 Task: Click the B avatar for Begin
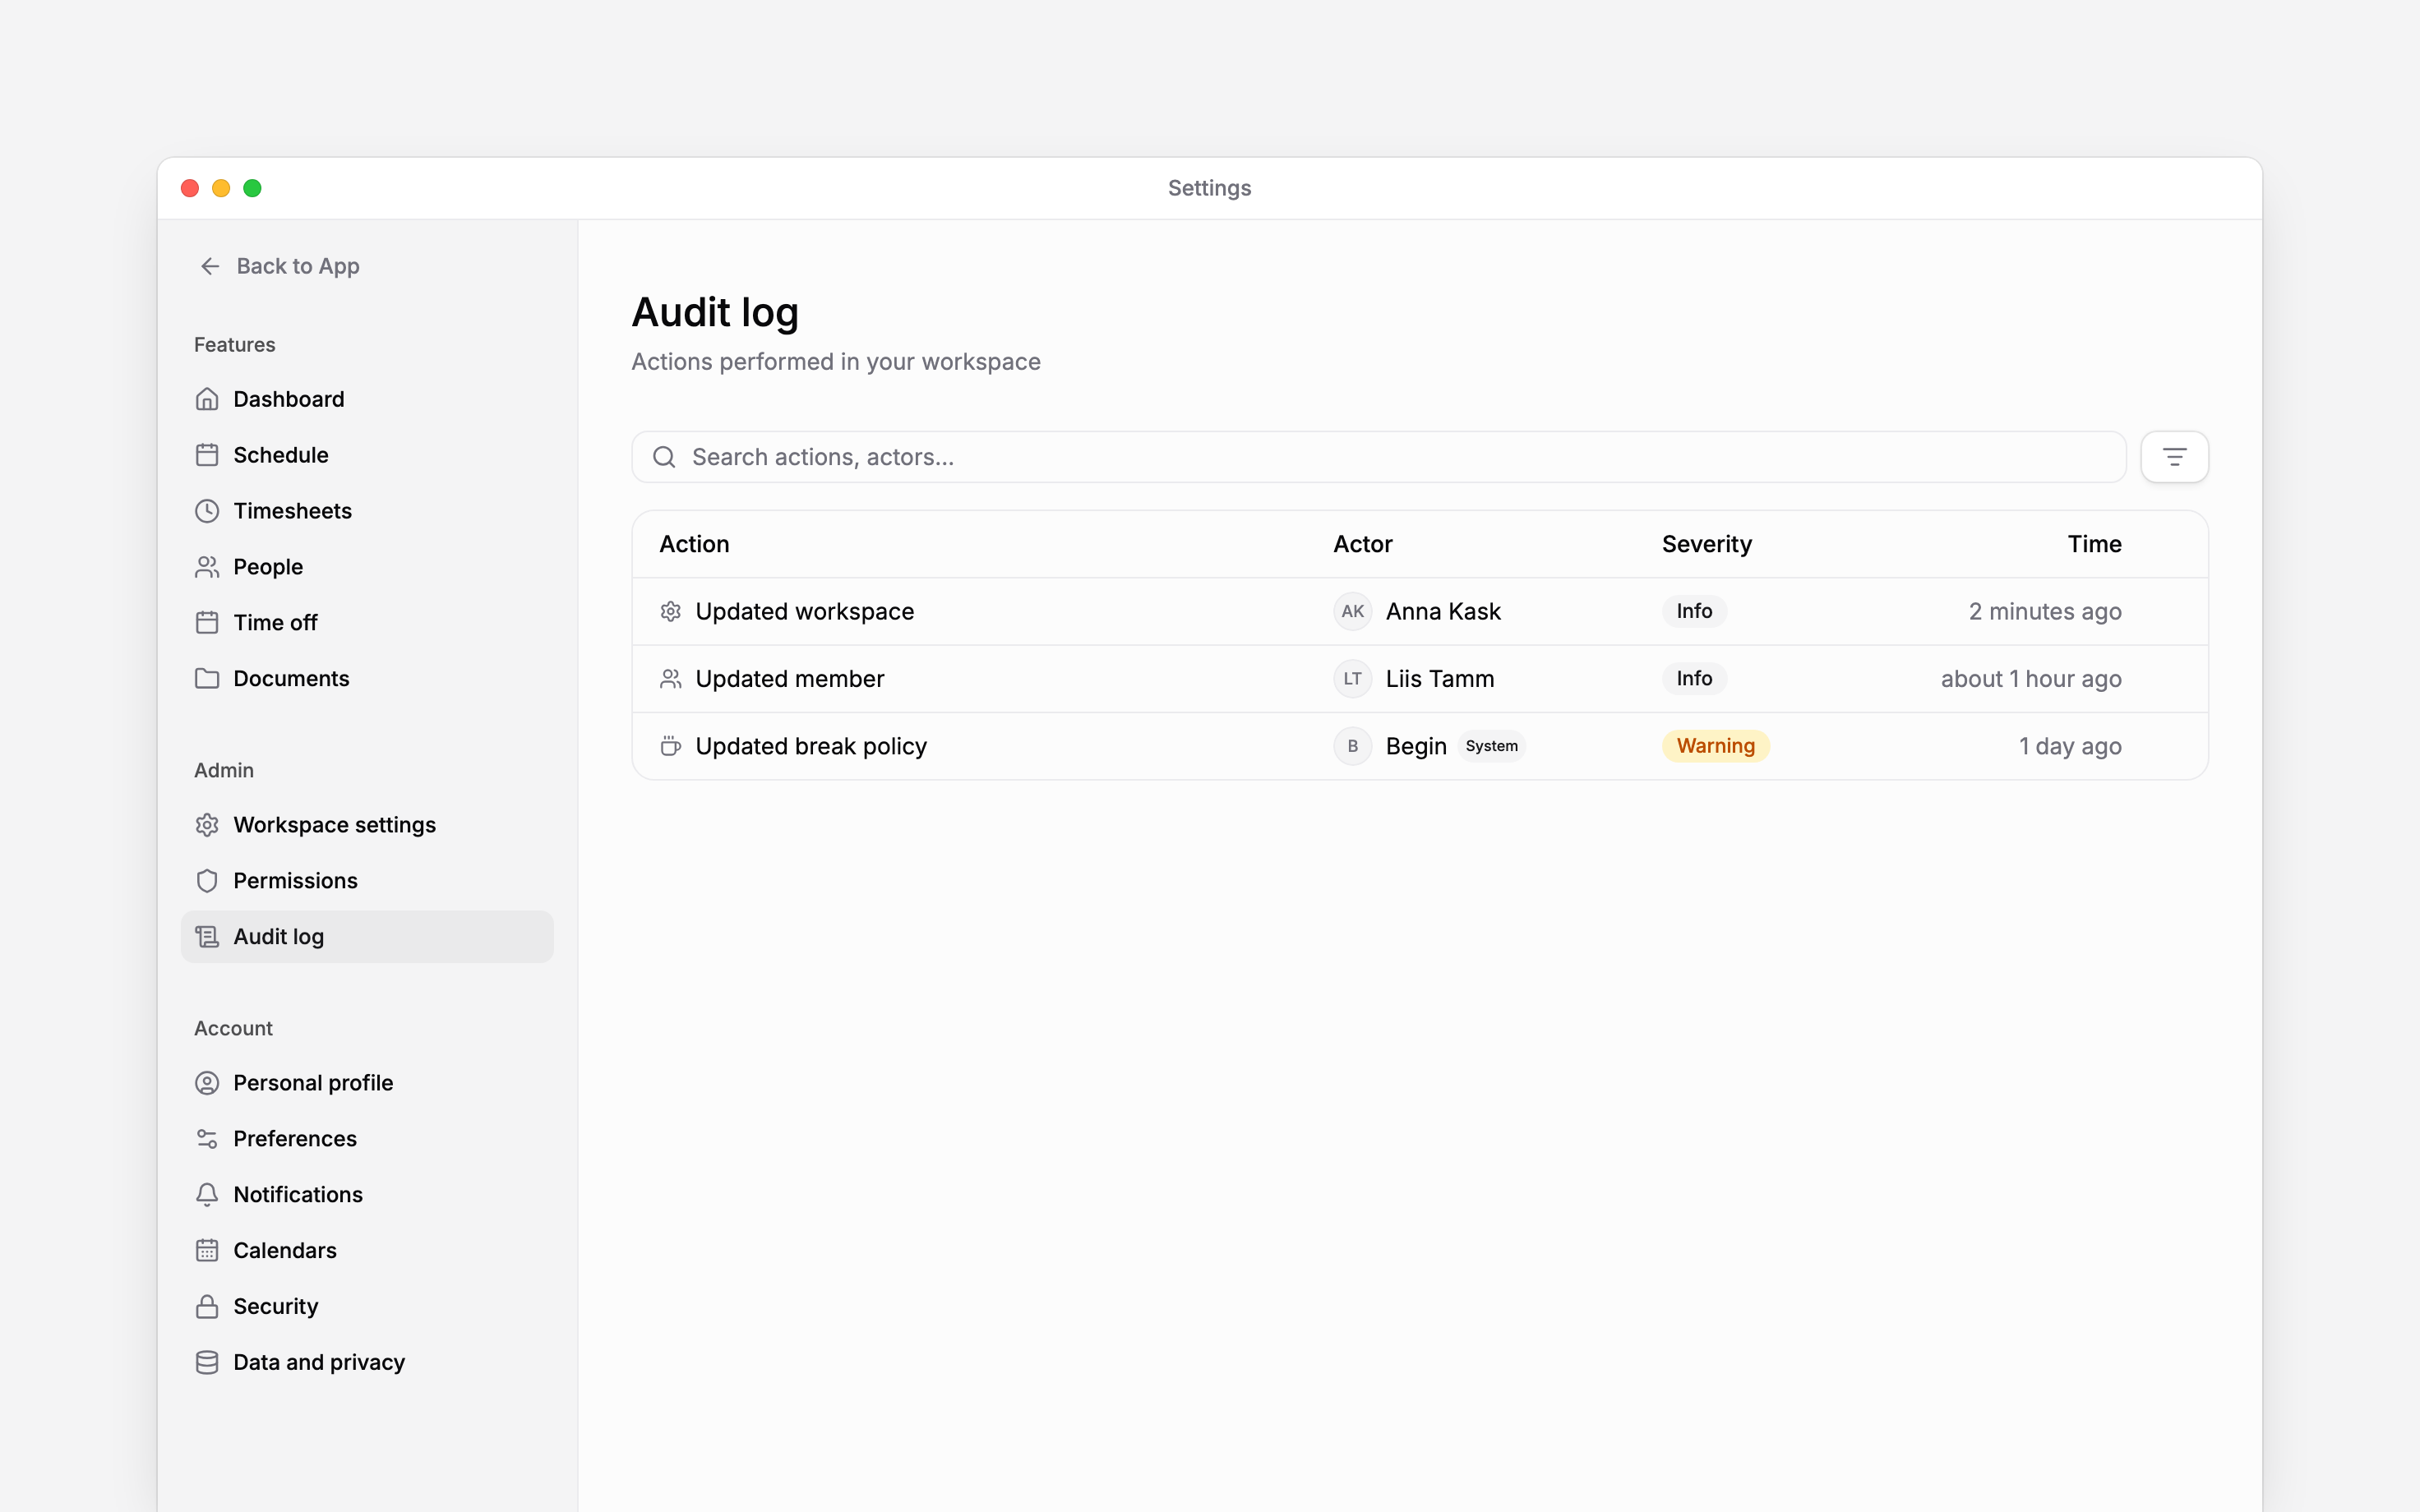[1352, 746]
